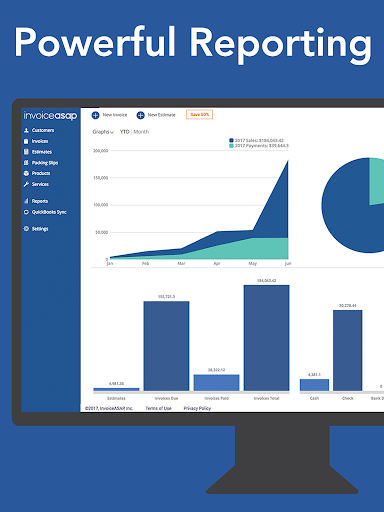The width and height of the screenshot is (384, 512).
Task: Open the Terms of Use link
Action: (159, 408)
